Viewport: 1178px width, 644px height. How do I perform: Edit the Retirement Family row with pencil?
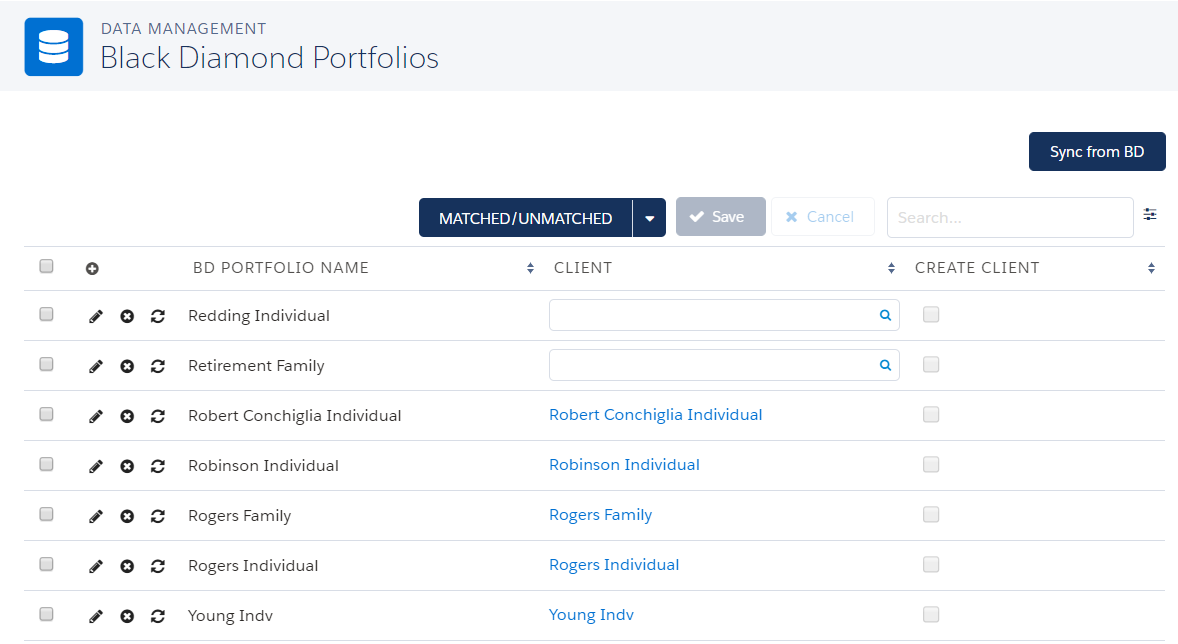pyautogui.click(x=95, y=366)
